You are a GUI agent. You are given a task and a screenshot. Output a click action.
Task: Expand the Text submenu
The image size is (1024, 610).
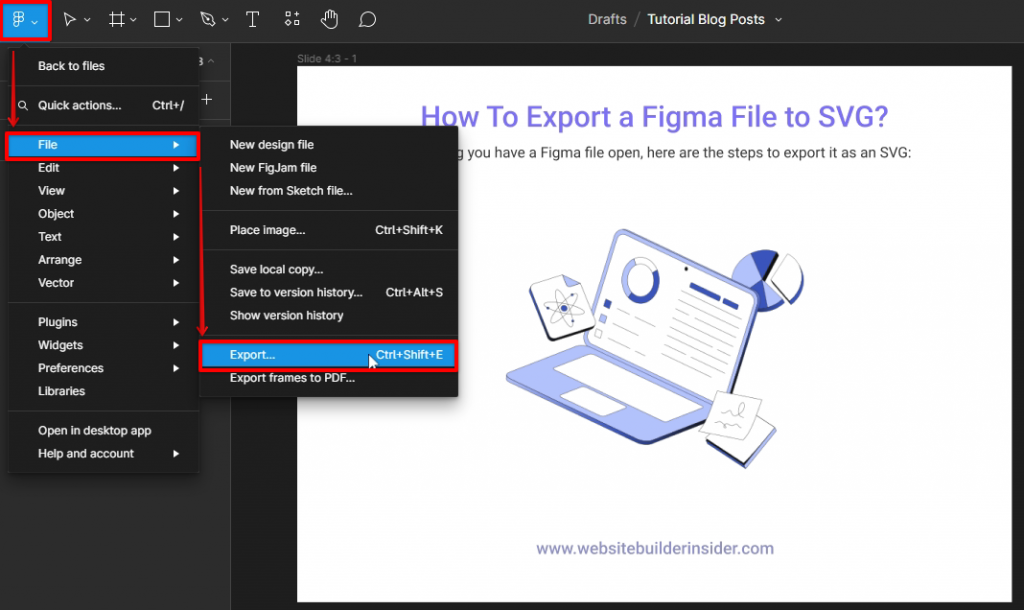pyautogui.click(x=103, y=236)
